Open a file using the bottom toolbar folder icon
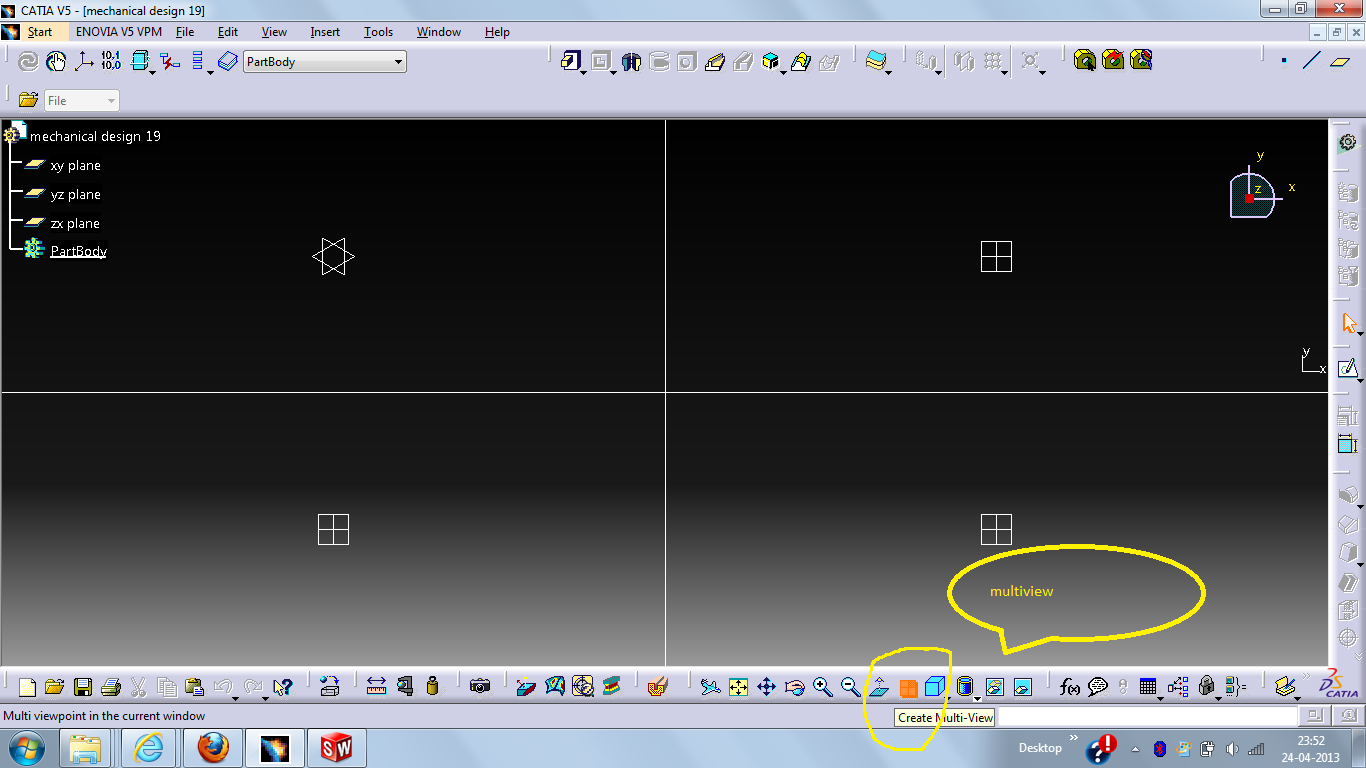 54,687
